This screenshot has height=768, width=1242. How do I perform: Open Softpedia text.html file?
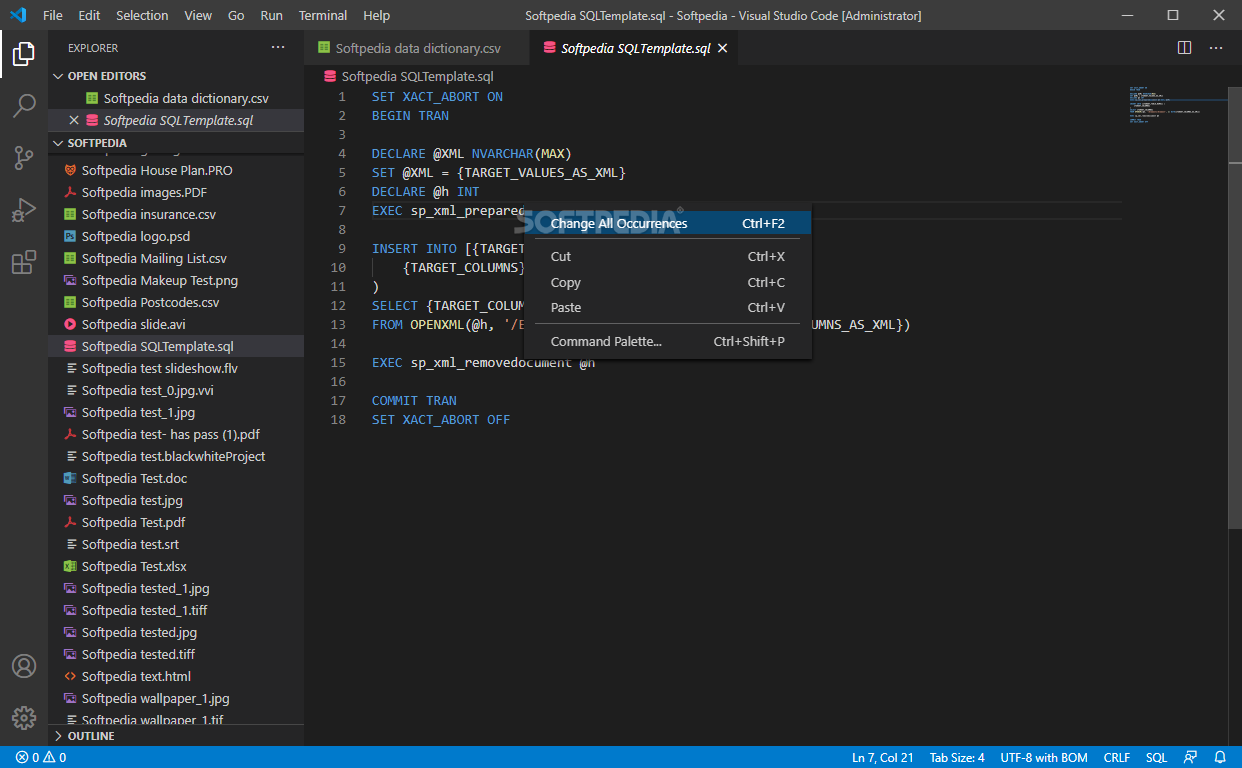click(x=175, y=676)
